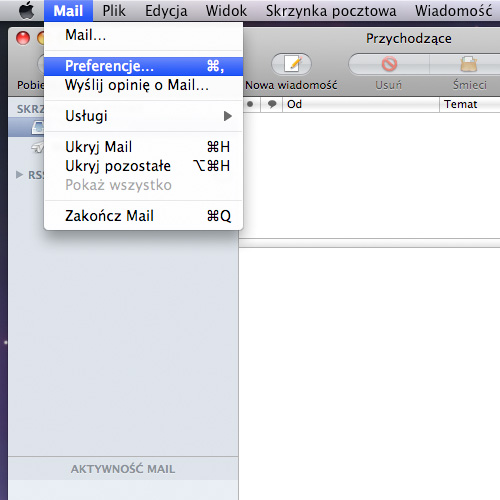Open the Wiadomość menu
Image resolution: width=500 pixels, height=500 pixels.
(x=453, y=11)
